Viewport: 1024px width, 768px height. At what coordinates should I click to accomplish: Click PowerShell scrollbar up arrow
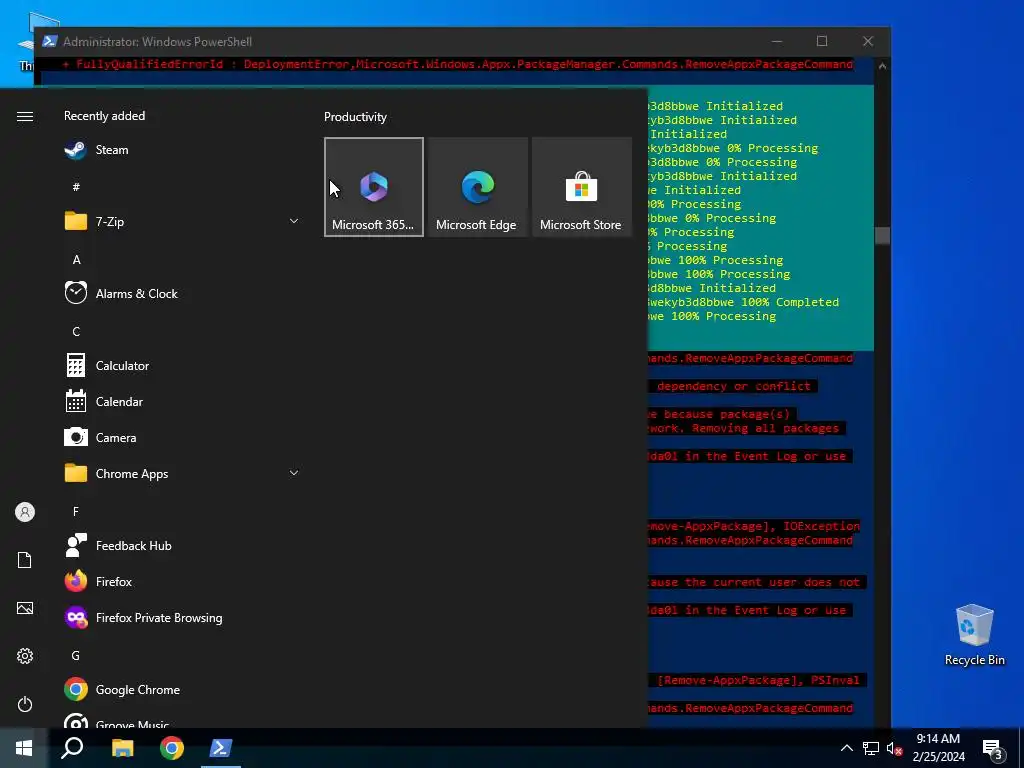pos(882,65)
